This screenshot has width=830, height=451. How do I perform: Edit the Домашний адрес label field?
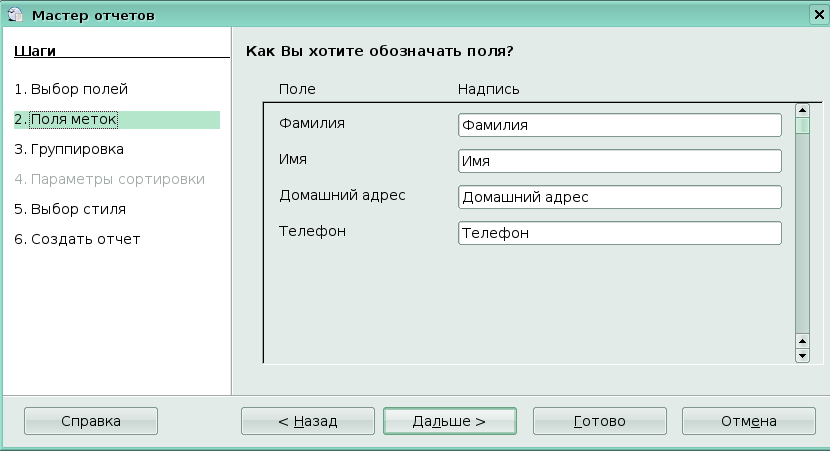[619, 197]
